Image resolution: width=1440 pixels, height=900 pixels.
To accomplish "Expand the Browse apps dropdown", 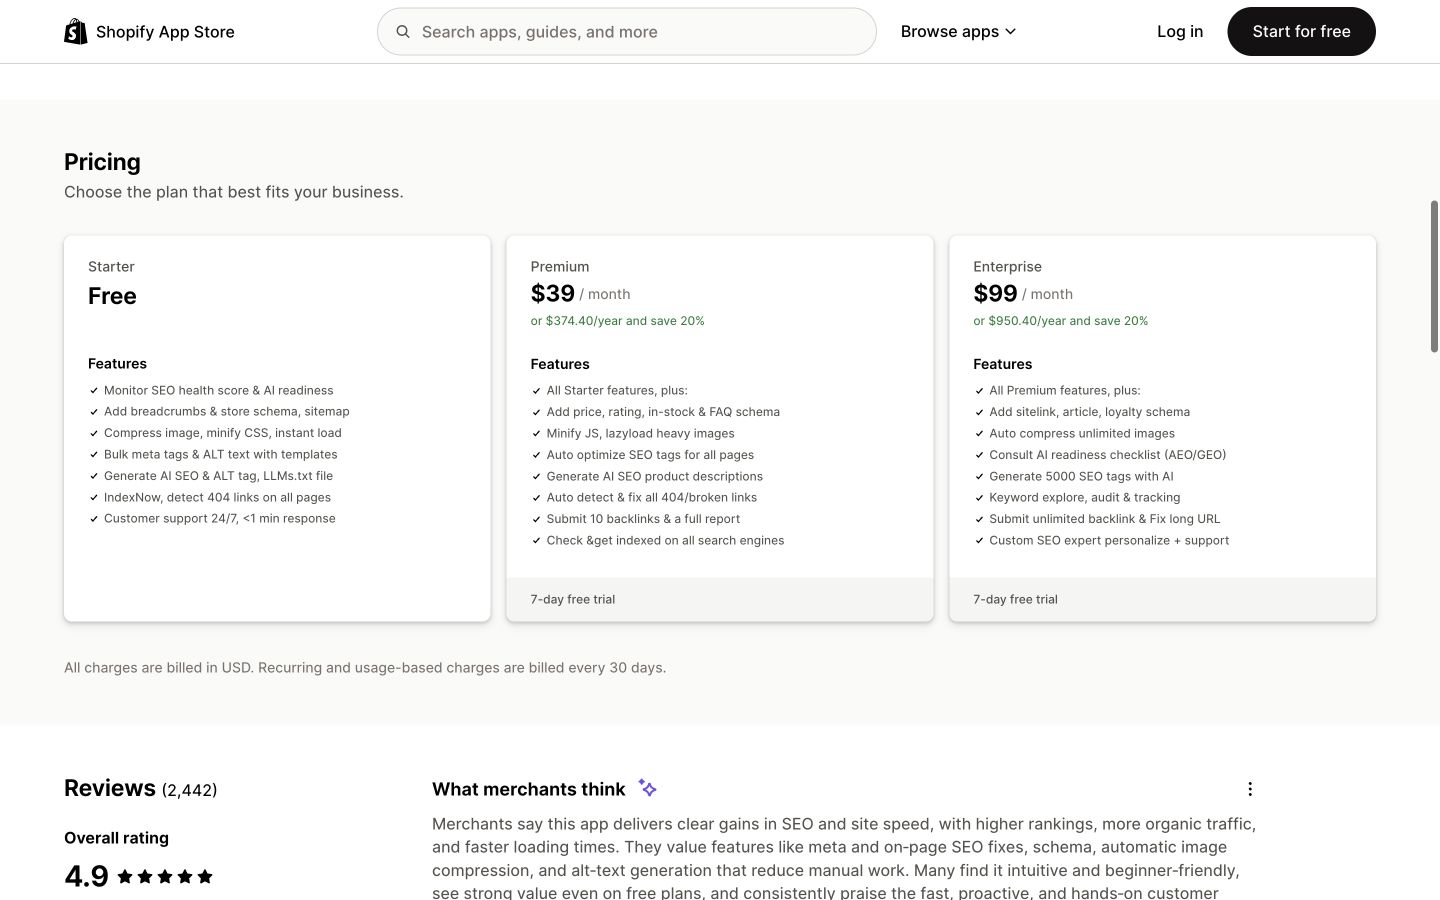I will pyautogui.click(x=958, y=32).
